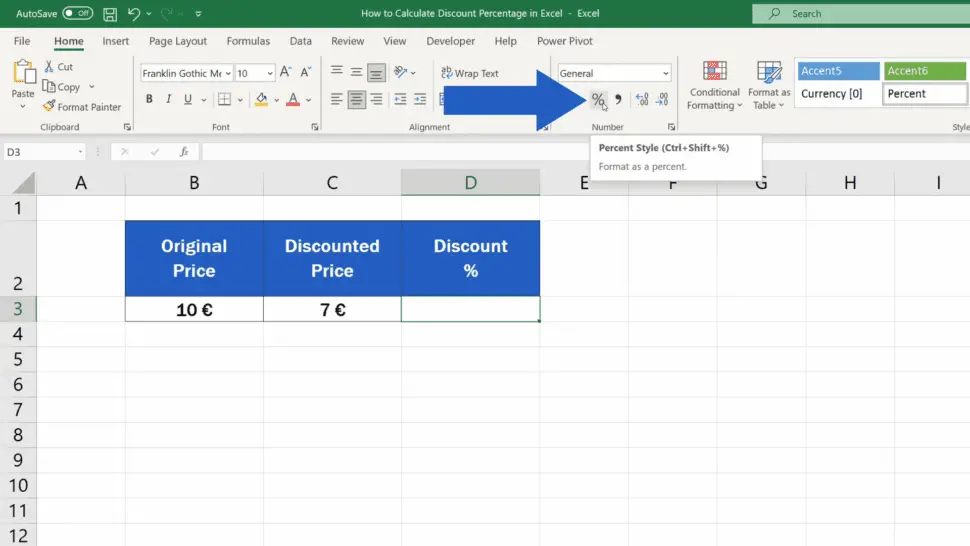Click the Decrease Decimal icon
Screen dimensions: 970x546
pyautogui.click(x=662, y=99)
